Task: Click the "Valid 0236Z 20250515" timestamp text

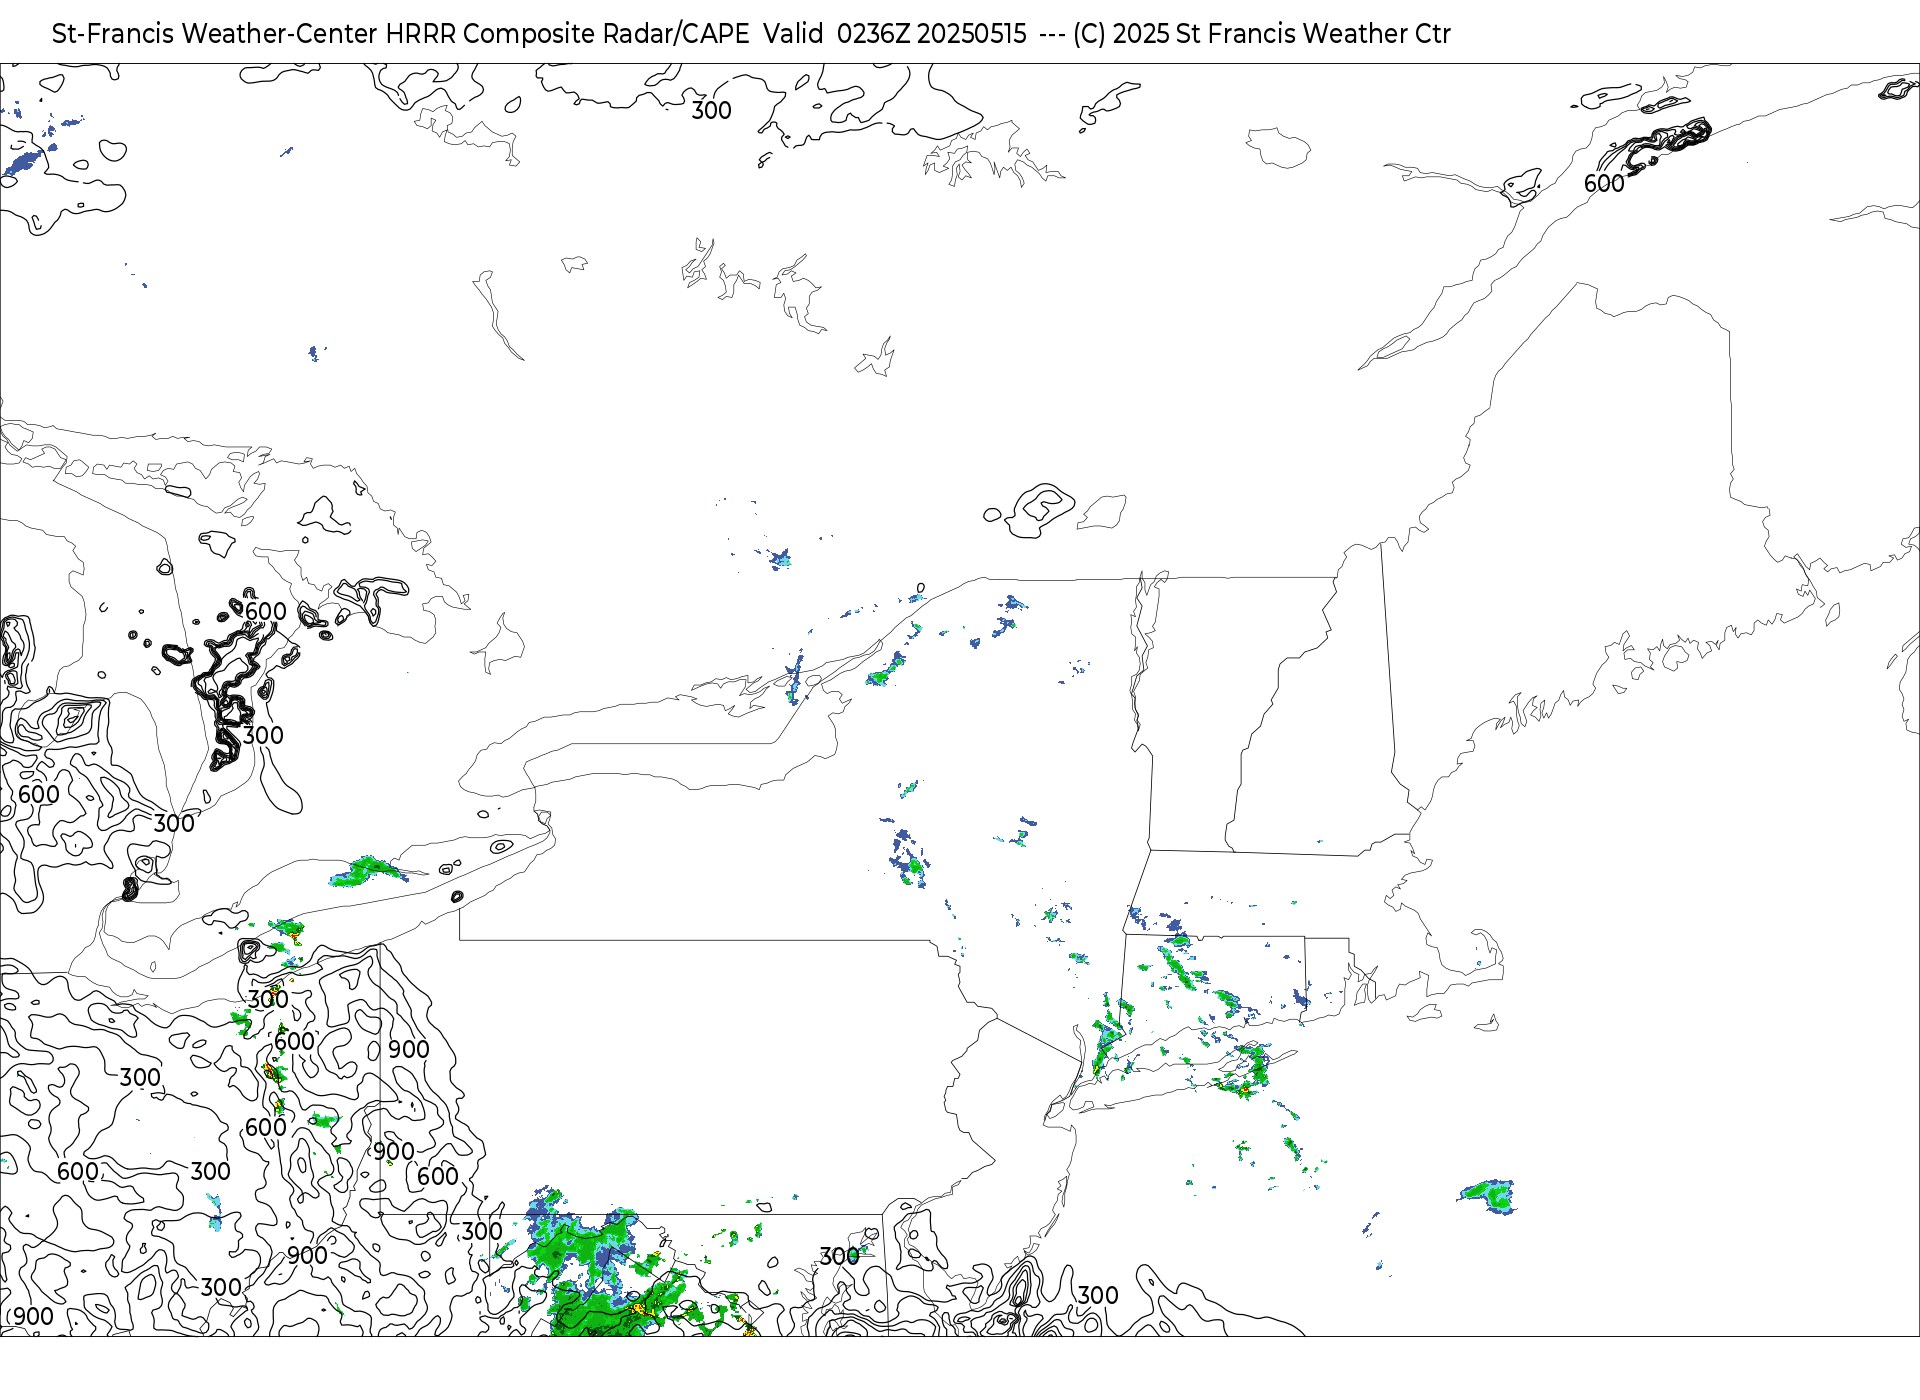Action: click(895, 34)
